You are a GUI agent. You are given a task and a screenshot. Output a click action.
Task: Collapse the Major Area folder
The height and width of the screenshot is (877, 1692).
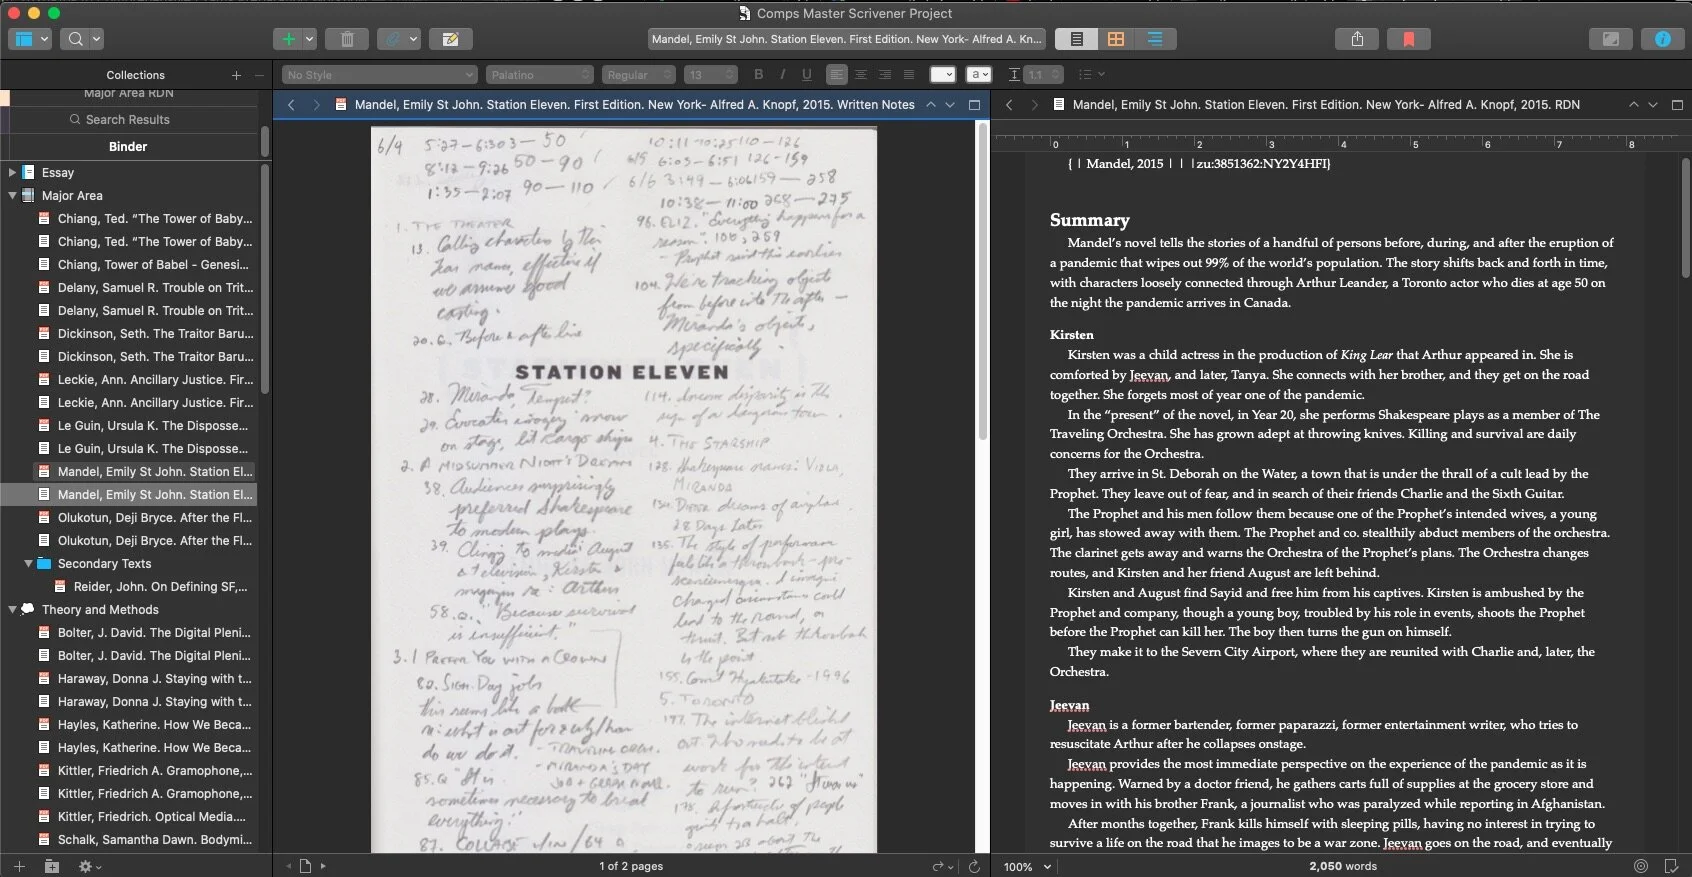point(12,196)
